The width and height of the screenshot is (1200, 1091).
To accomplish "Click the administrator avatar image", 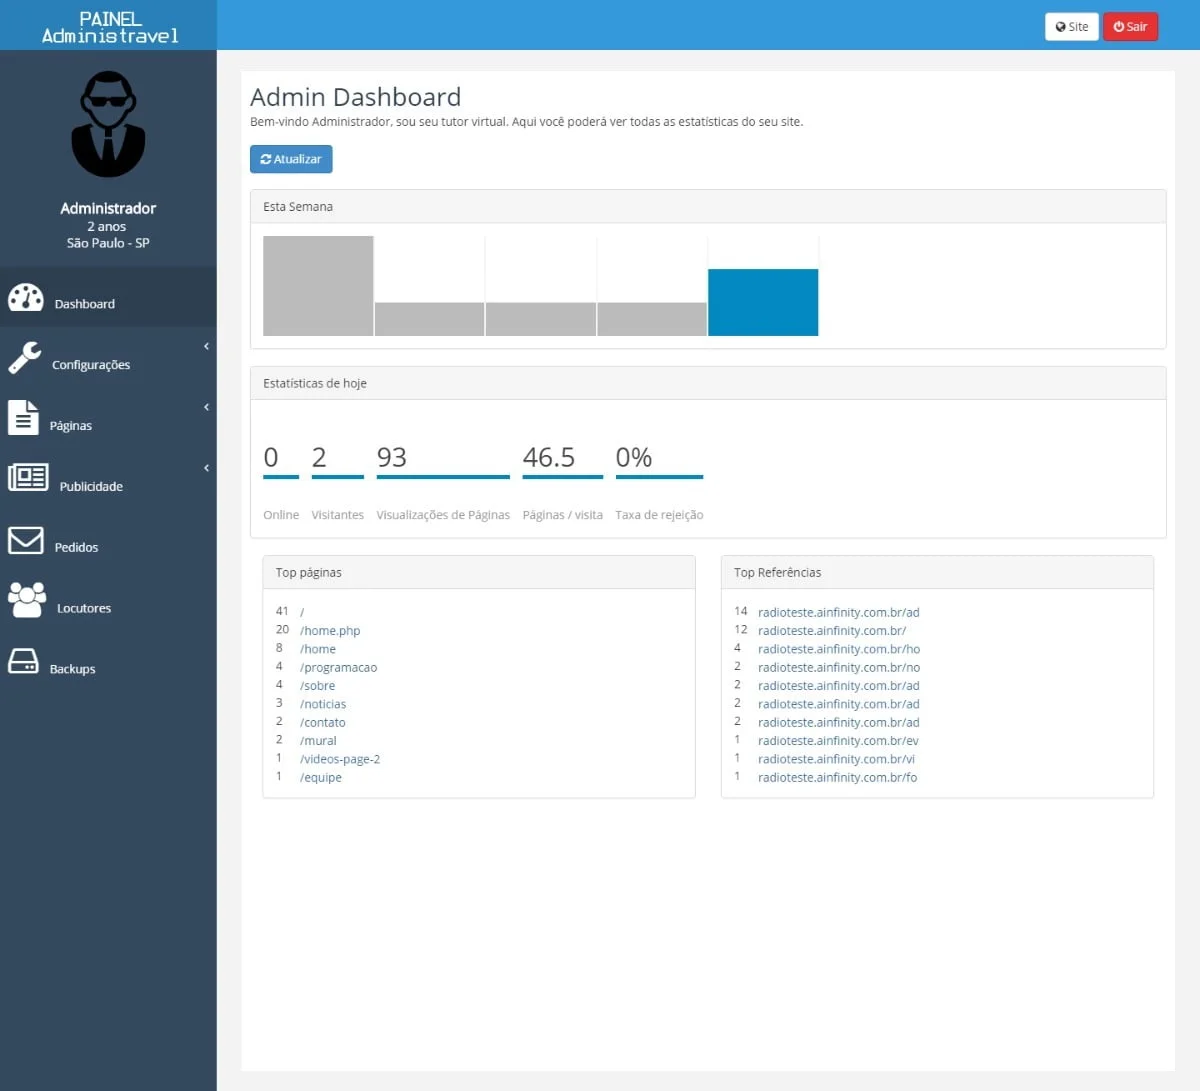I will (x=108, y=125).
